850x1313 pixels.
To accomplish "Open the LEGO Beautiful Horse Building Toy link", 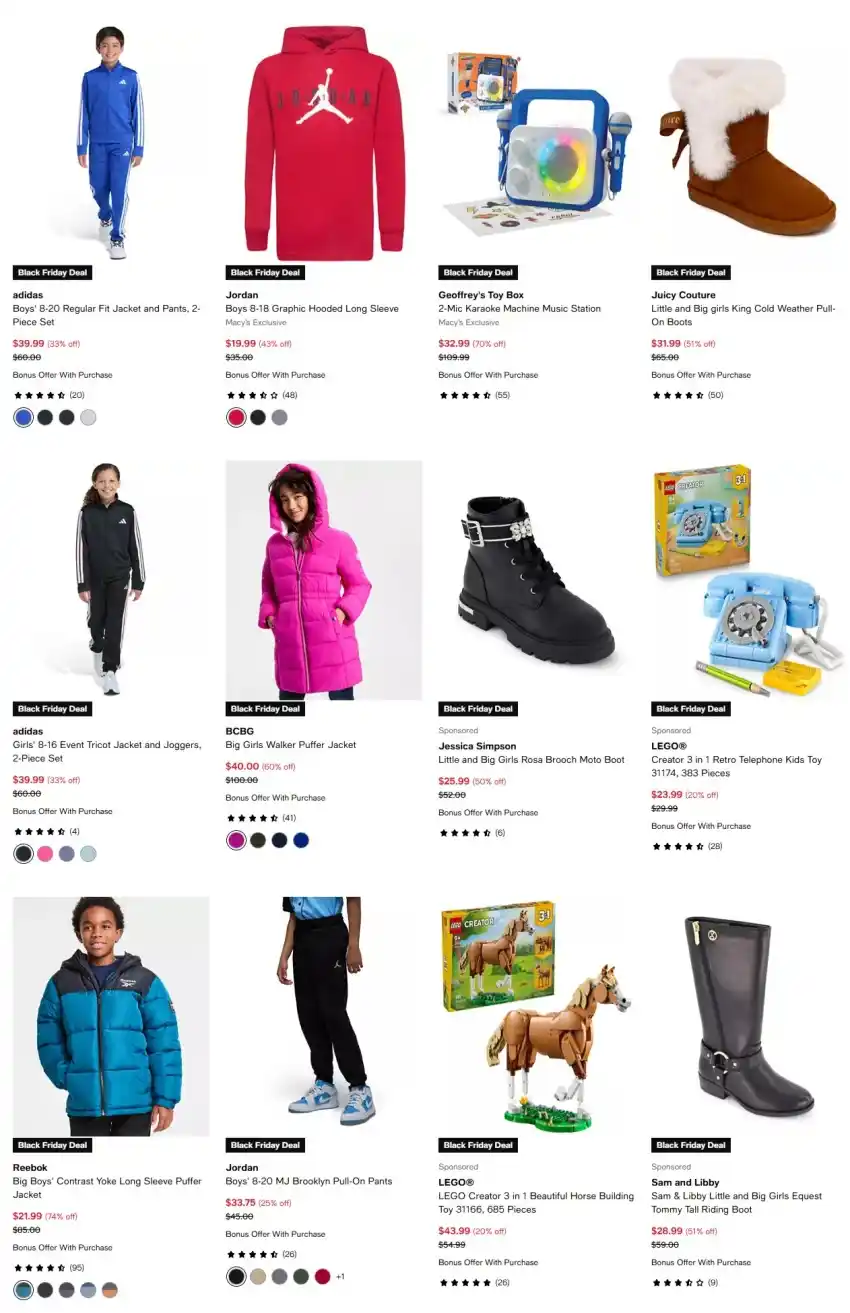I will [536, 1203].
